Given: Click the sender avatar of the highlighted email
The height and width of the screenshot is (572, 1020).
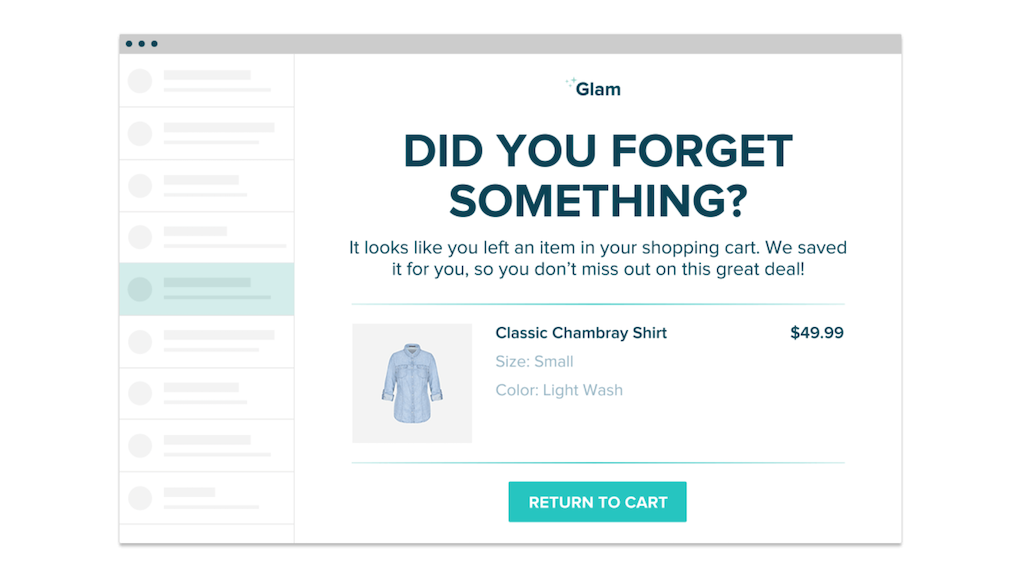Looking at the screenshot, I should point(140,289).
